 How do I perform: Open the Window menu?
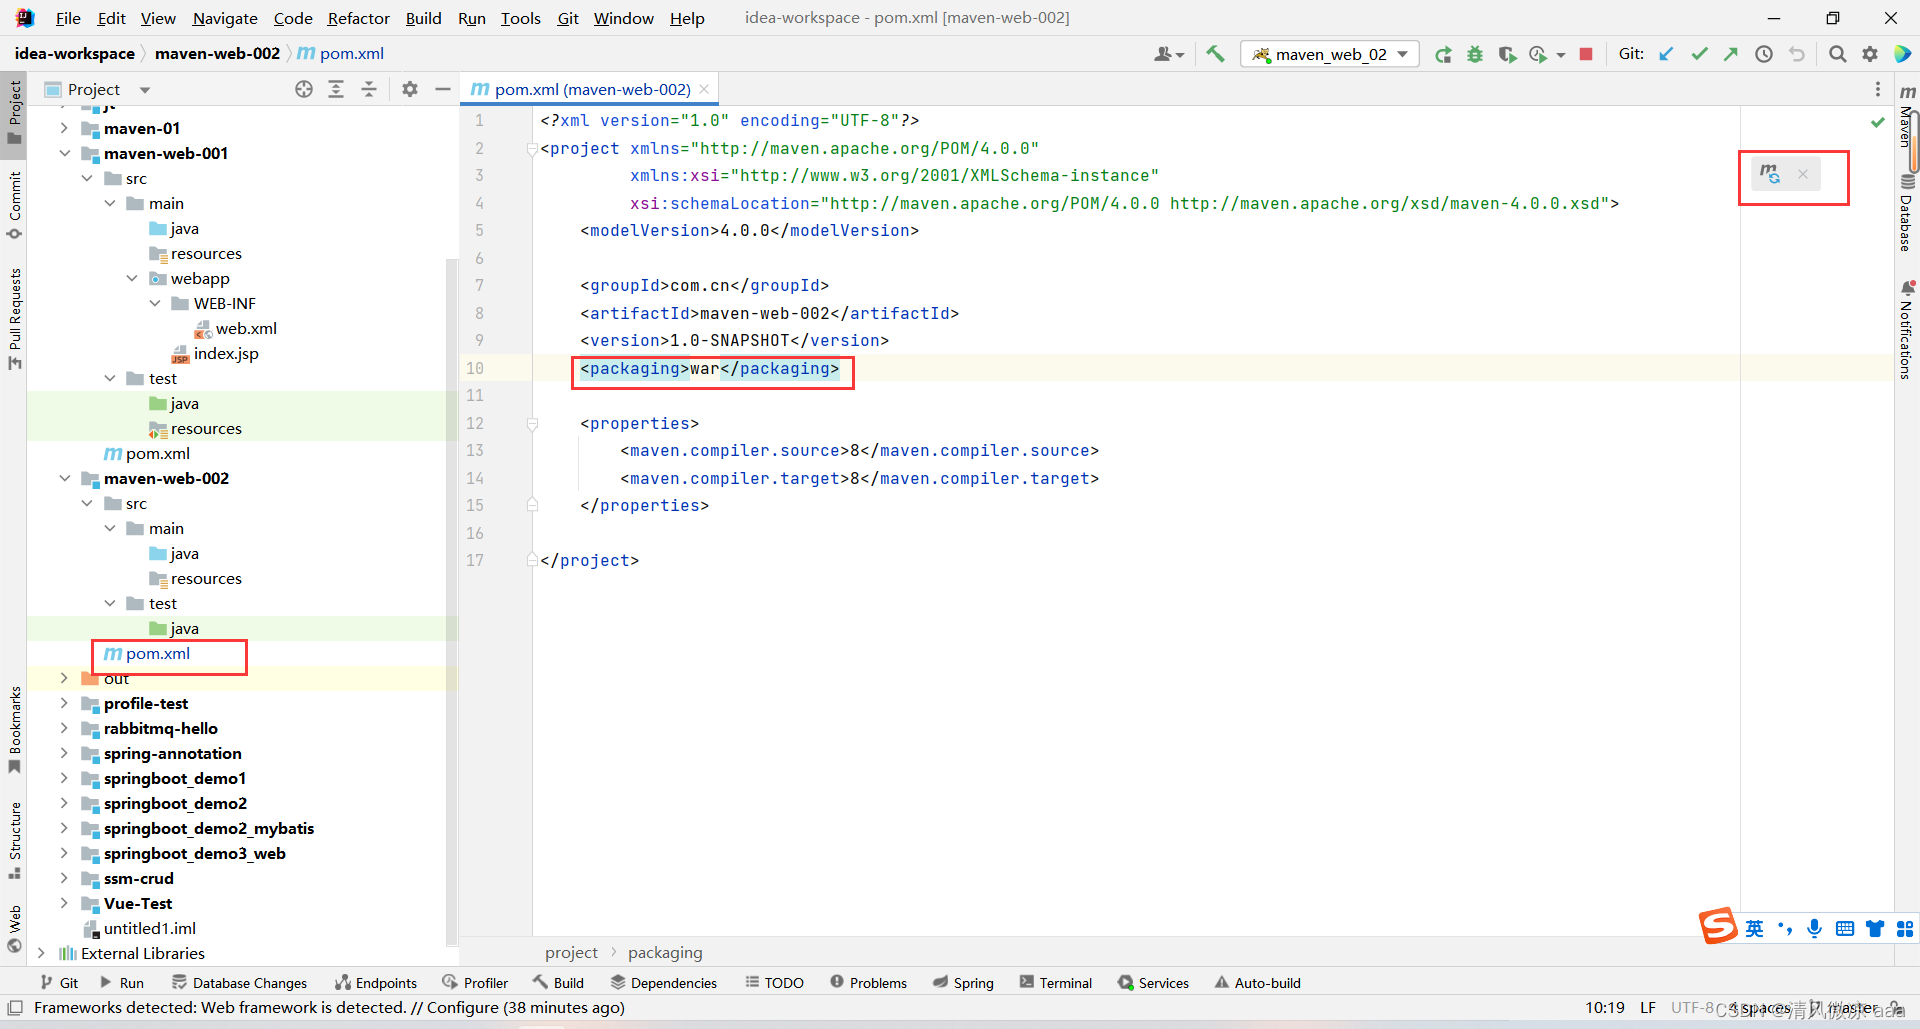[623, 18]
